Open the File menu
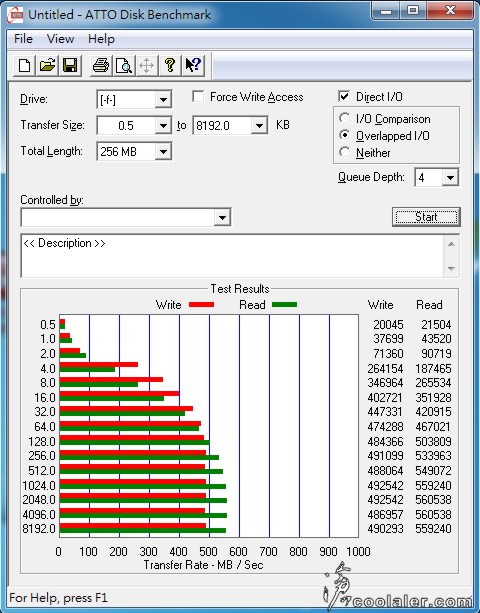Image resolution: width=480 pixels, height=613 pixels. point(23,39)
